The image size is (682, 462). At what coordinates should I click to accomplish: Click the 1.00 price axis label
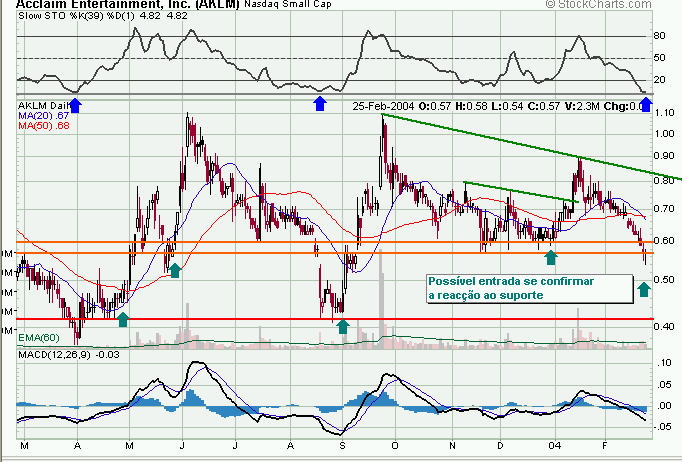coord(664,134)
